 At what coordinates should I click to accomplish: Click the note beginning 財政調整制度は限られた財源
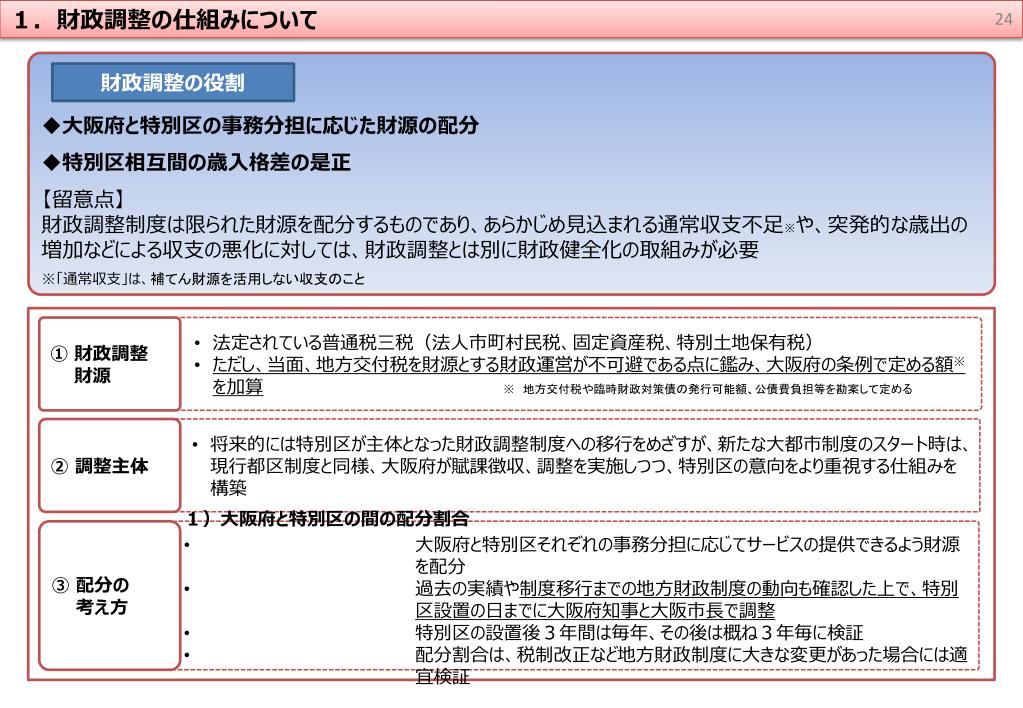pyautogui.click(x=504, y=236)
